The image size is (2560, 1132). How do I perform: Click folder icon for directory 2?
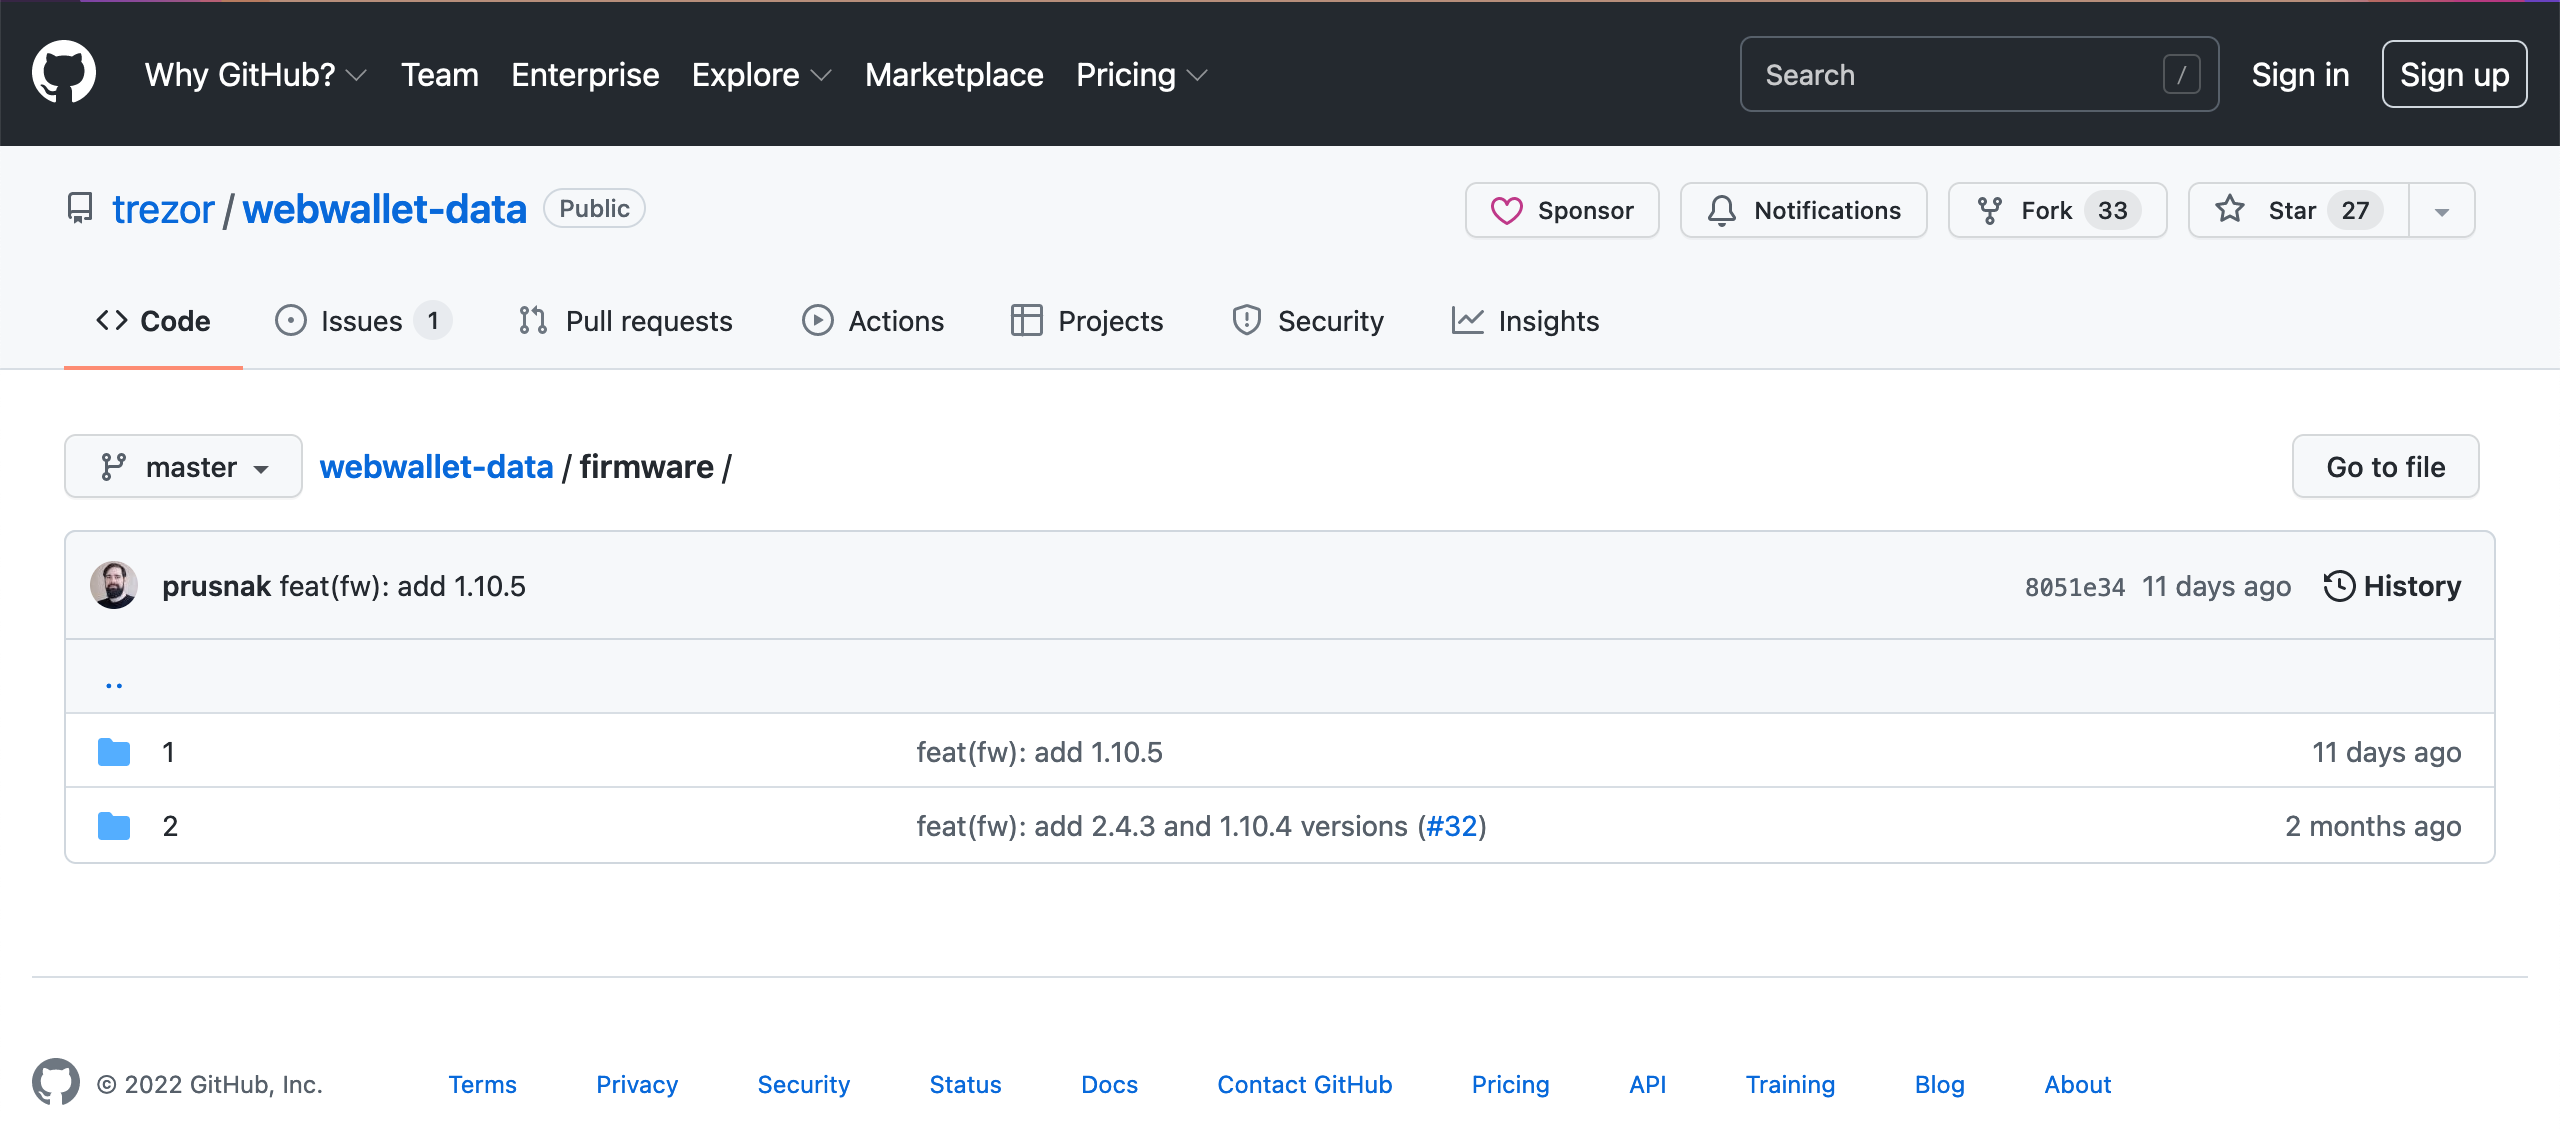point(114,826)
